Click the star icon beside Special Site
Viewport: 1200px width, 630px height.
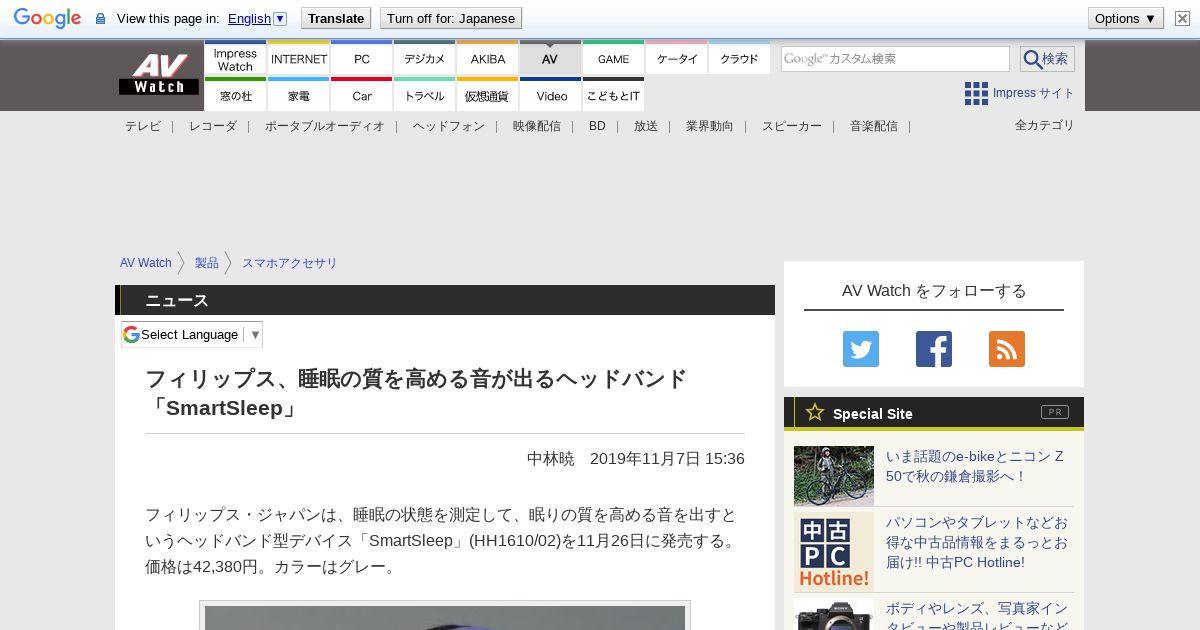815,412
